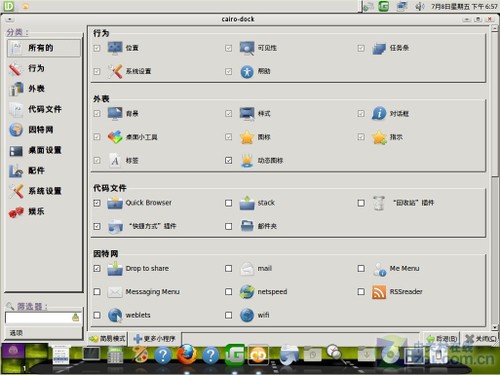
Task: Click the mail applet envelope icon
Action: (x=247, y=269)
